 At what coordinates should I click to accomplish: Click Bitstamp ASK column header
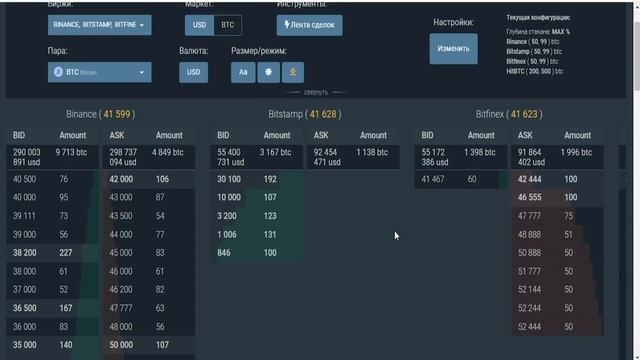click(321, 135)
